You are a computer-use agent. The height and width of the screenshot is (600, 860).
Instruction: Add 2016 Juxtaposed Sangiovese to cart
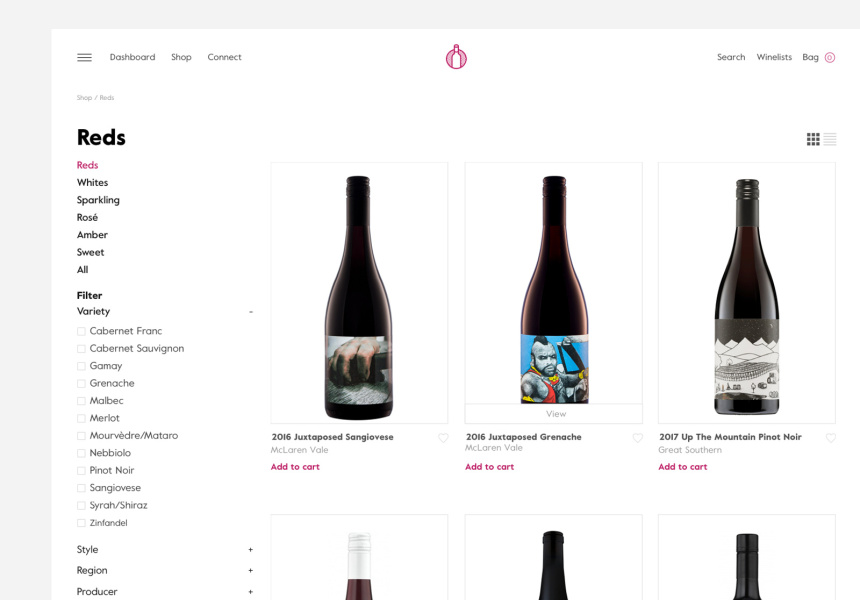pos(295,467)
